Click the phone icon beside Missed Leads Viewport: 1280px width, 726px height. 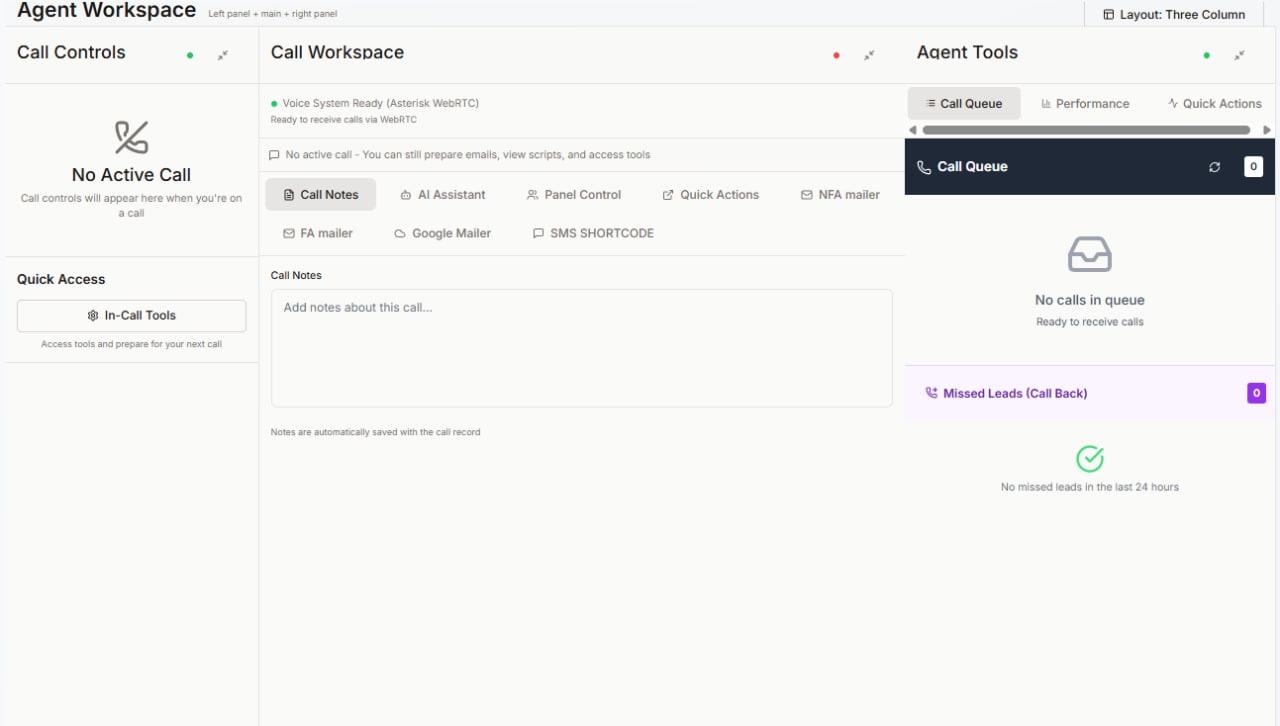point(932,393)
